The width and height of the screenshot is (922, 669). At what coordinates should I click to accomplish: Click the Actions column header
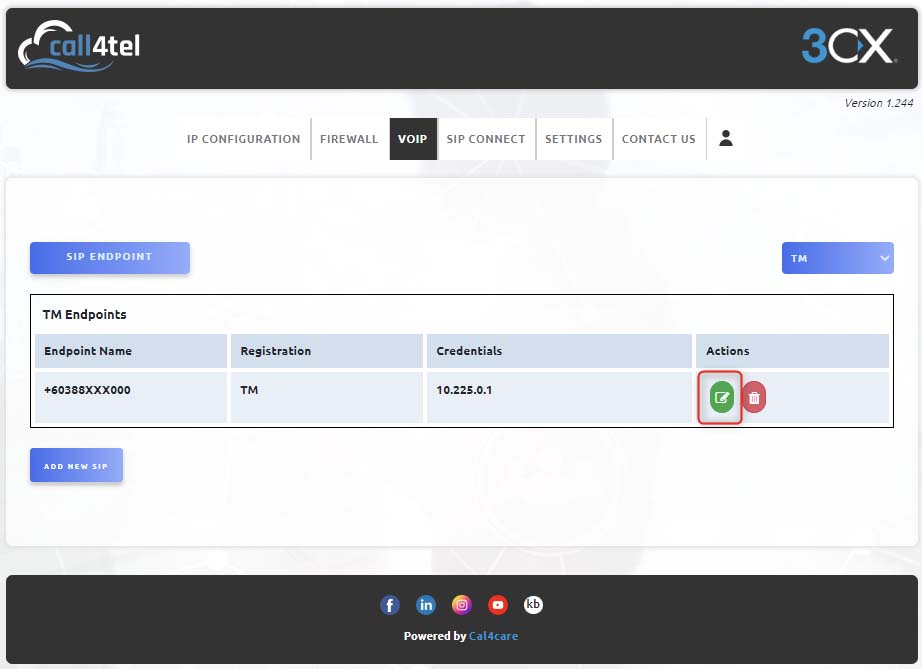792,351
